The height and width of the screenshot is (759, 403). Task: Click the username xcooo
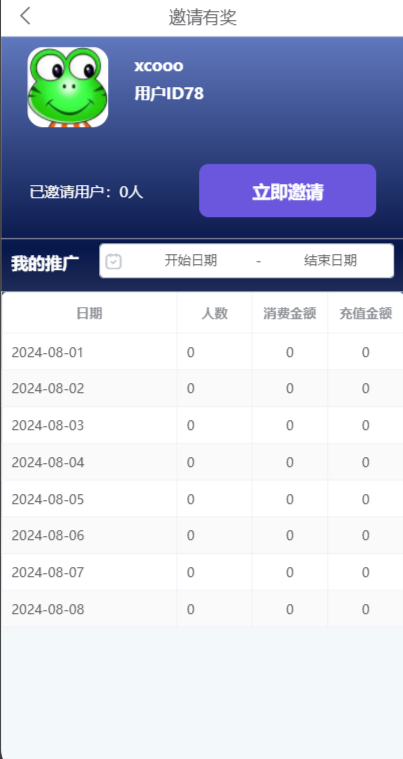pyautogui.click(x=159, y=66)
